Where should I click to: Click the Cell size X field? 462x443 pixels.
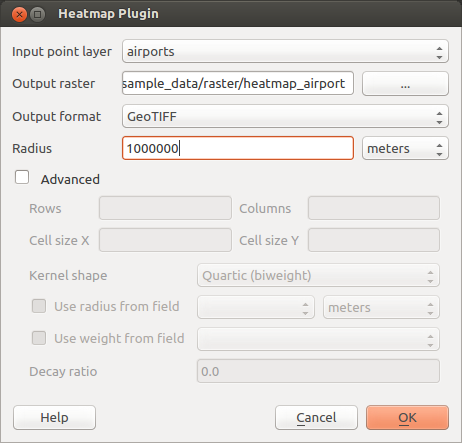pyautogui.click(x=165, y=240)
